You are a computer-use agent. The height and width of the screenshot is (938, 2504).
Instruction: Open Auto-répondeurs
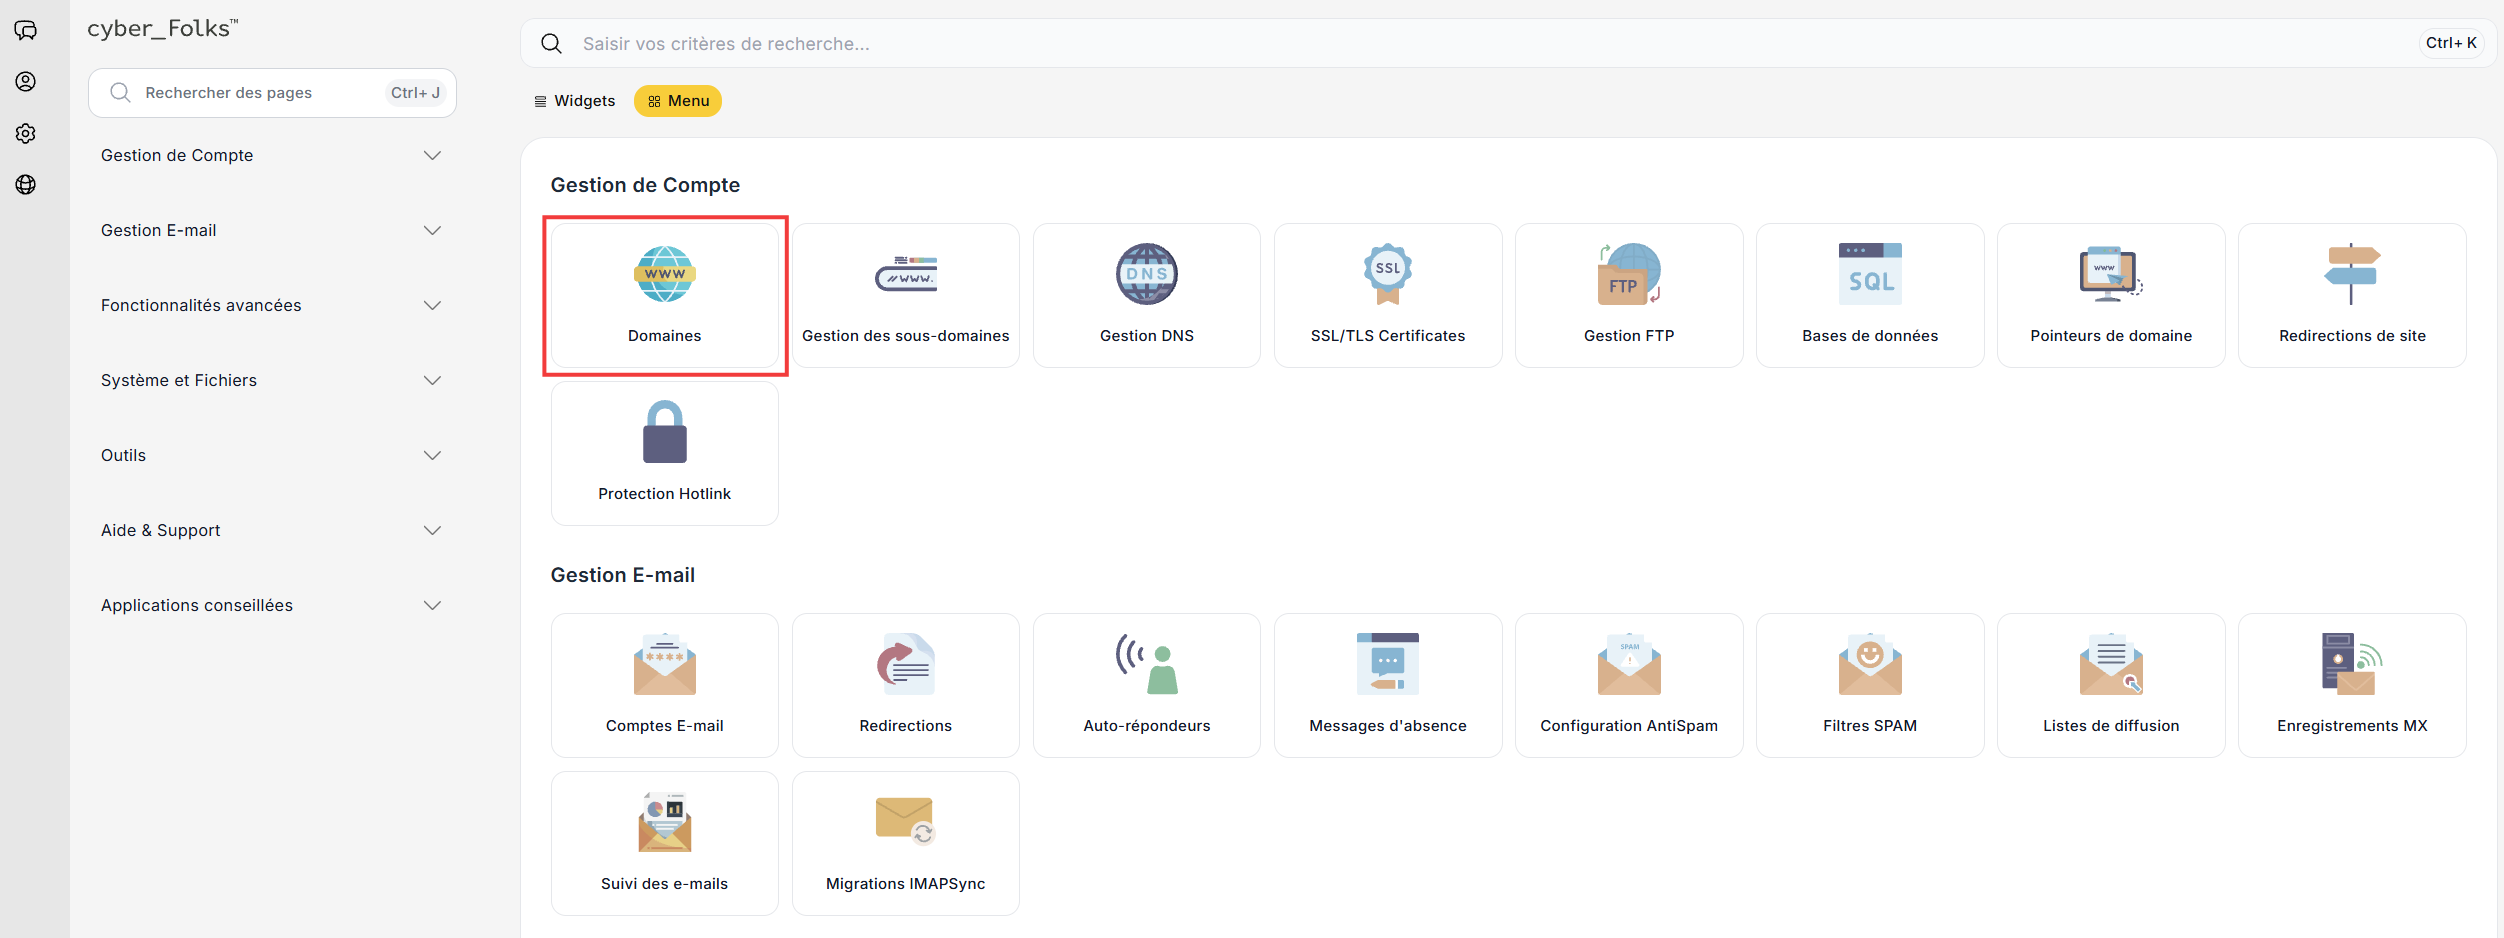(x=1147, y=686)
